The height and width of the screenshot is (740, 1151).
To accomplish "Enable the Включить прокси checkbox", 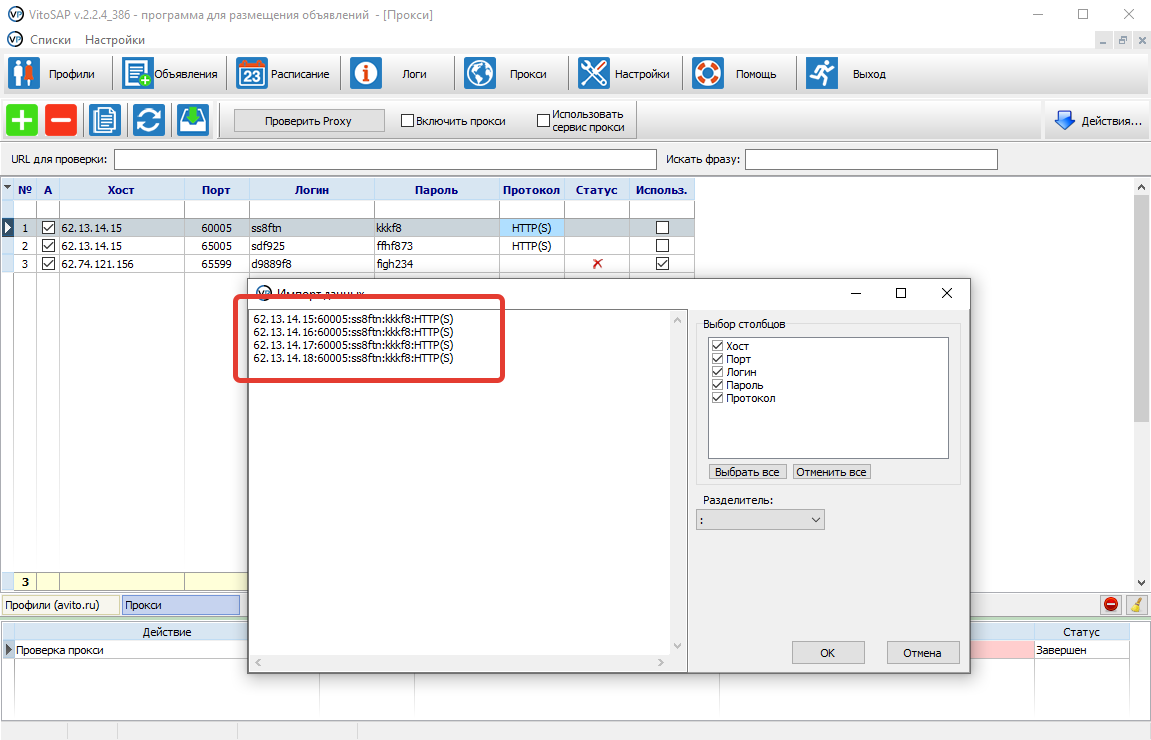I will pyautogui.click(x=408, y=121).
